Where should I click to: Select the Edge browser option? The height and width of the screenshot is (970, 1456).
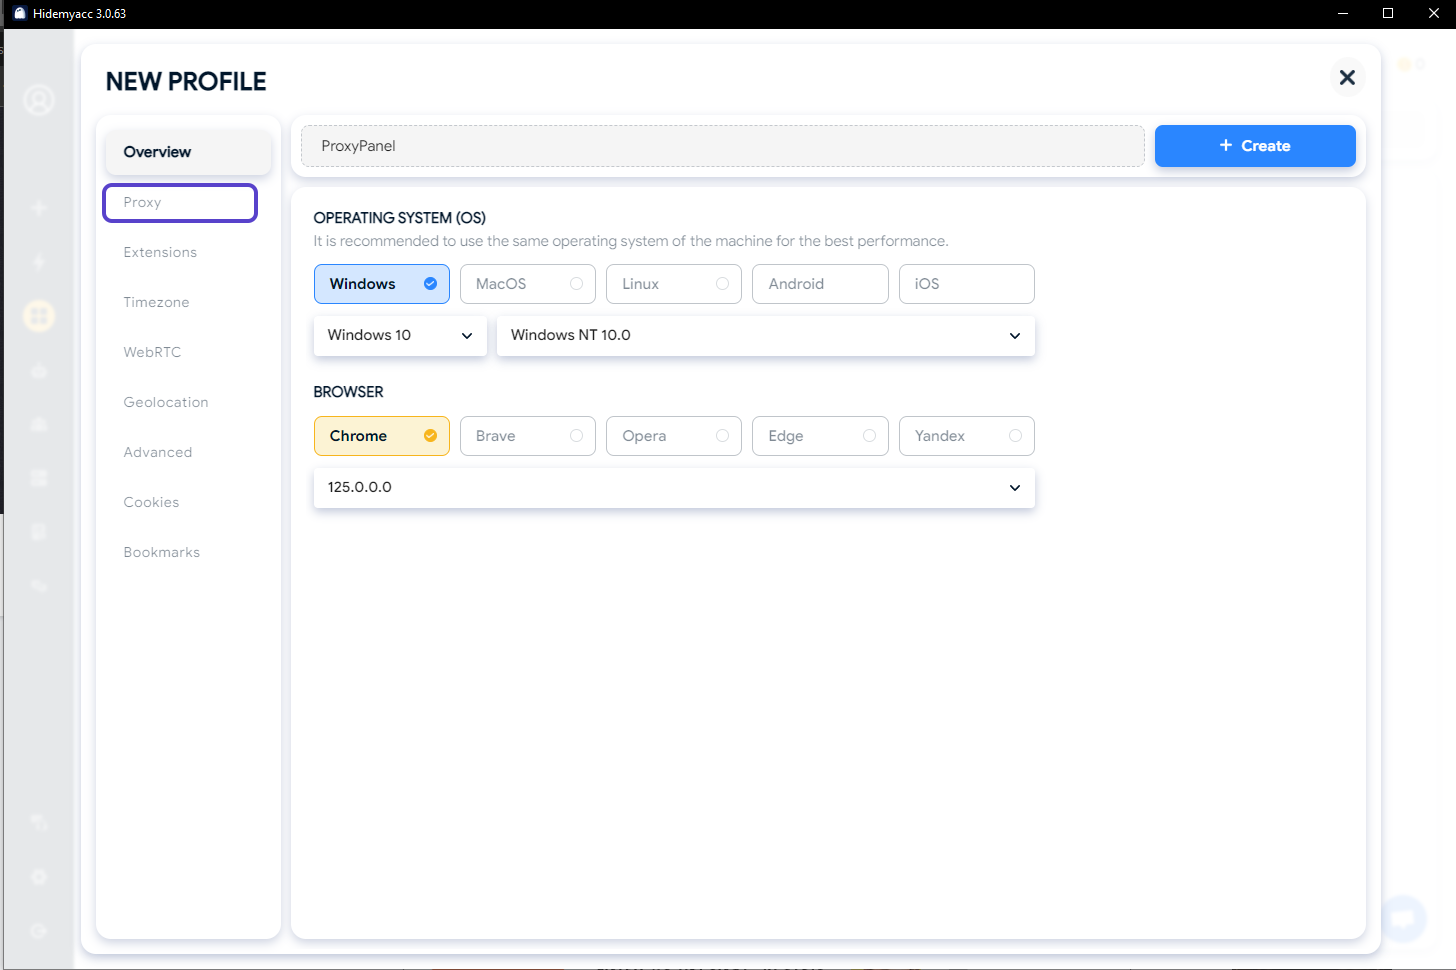pos(819,436)
